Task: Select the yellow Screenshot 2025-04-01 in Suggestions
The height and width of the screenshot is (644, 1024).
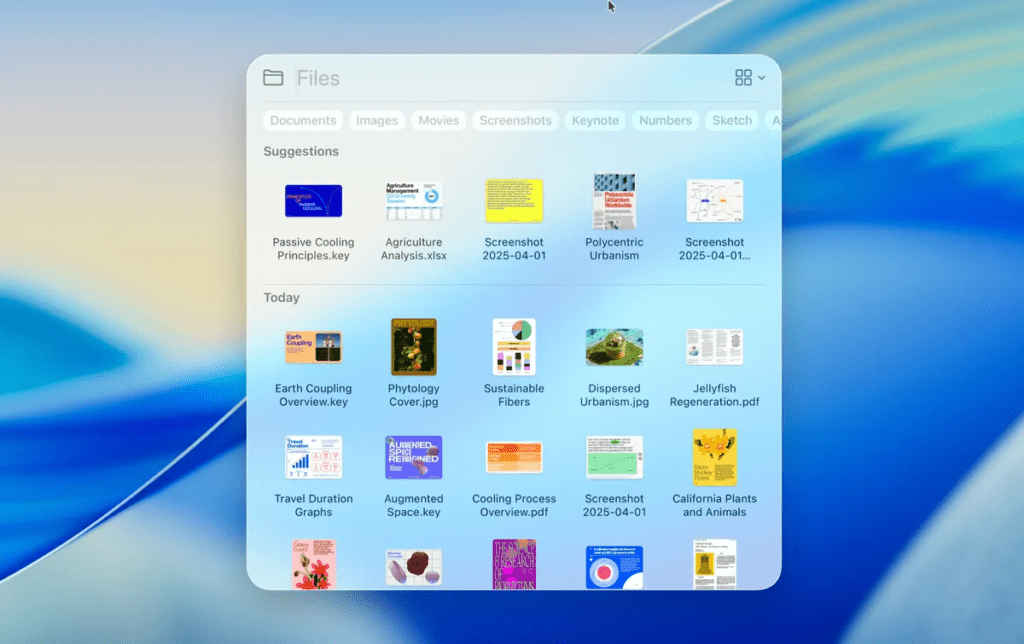Action: (x=514, y=221)
